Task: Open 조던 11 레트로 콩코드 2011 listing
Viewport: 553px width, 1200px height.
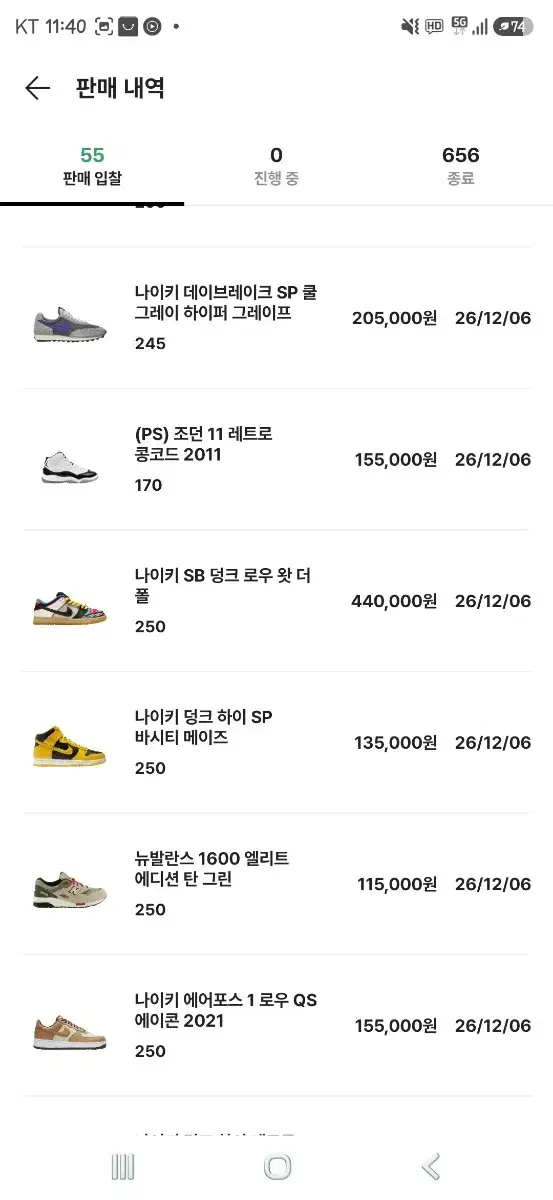Action: pos(277,460)
